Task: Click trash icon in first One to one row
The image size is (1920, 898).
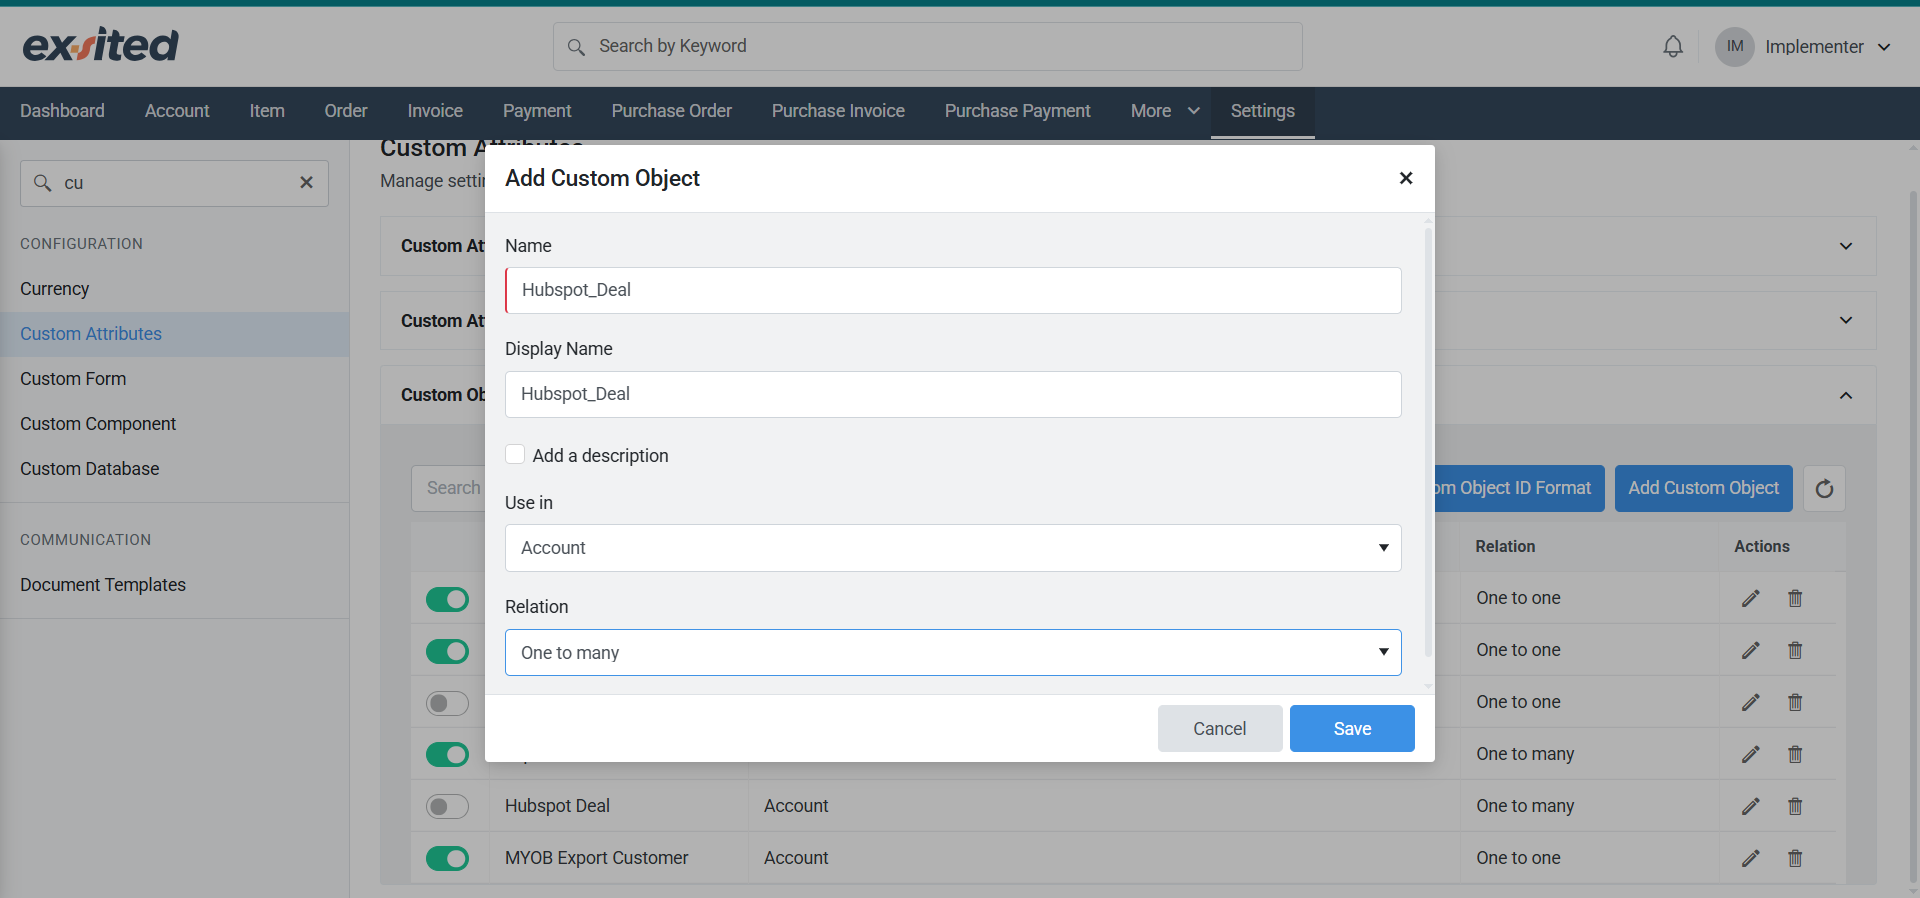Action: pyautogui.click(x=1795, y=598)
